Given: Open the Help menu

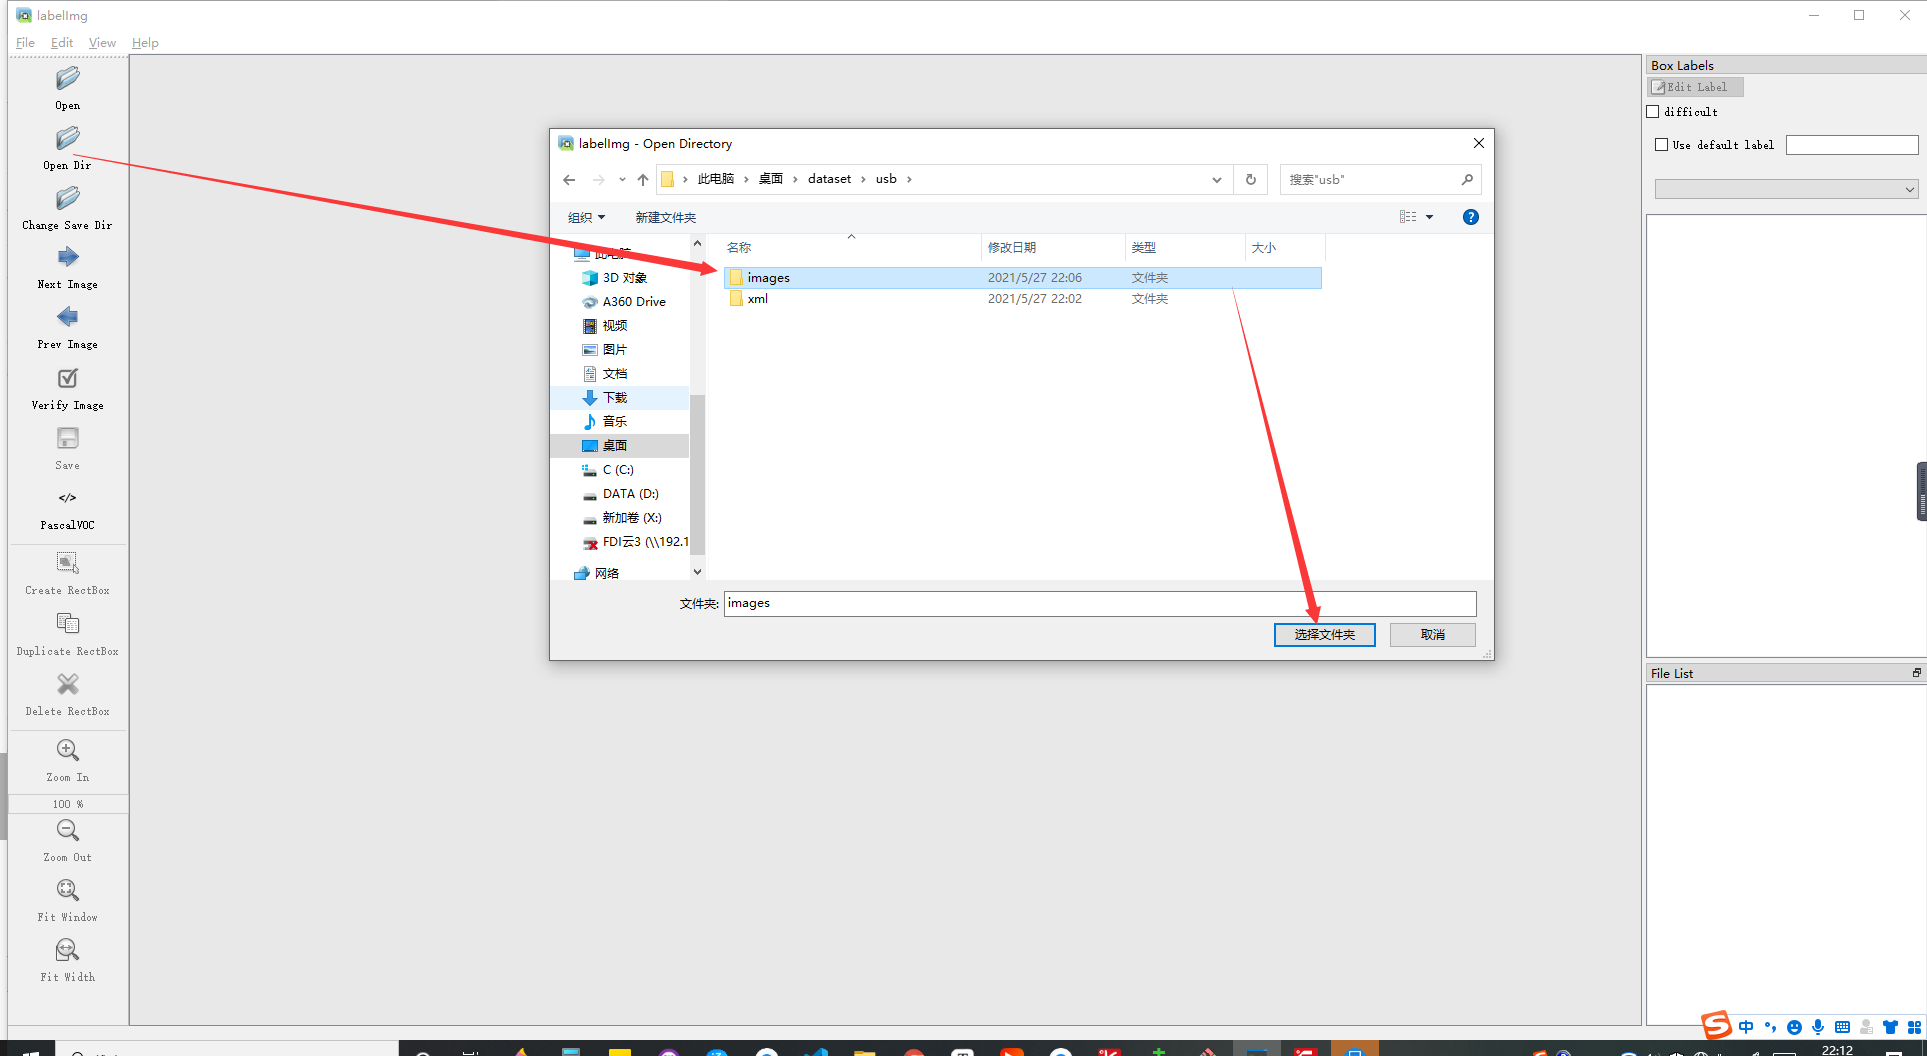Looking at the screenshot, I should [x=145, y=43].
